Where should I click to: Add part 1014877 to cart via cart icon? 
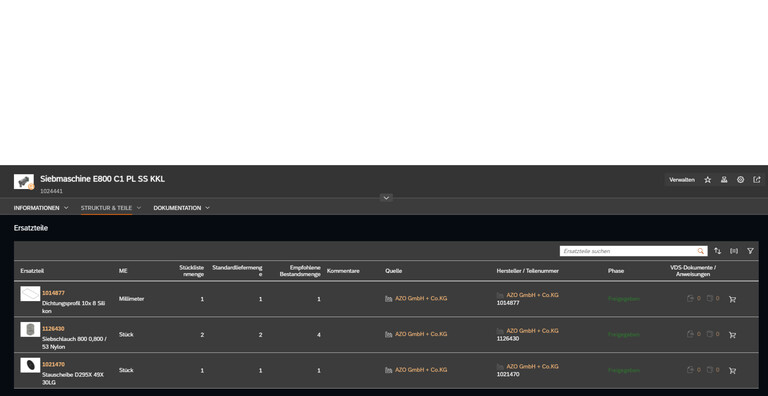(x=732, y=299)
